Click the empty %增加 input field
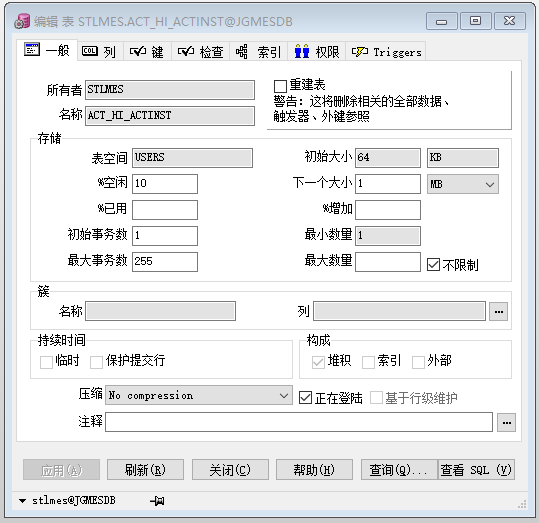539x523 pixels. (x=388, y=210)
